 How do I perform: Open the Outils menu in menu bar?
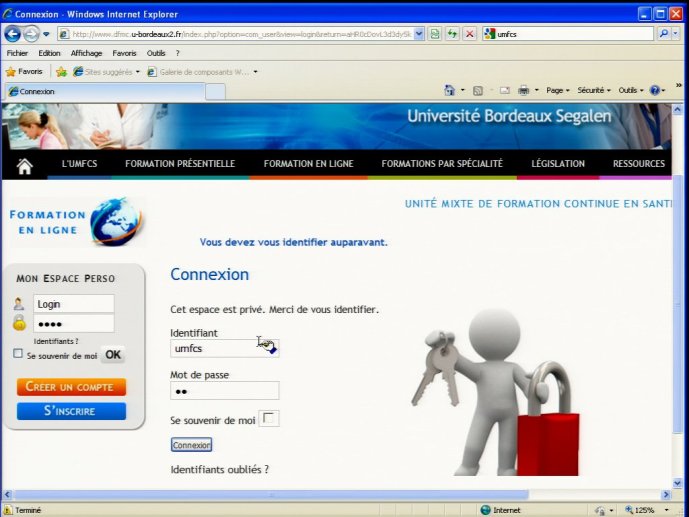click(156, 53)
